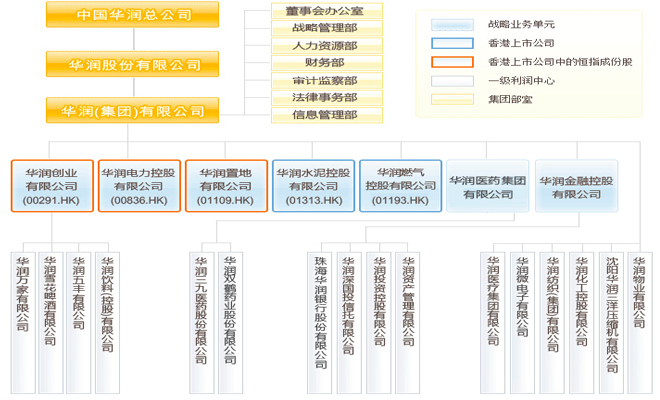Open 华润创业有限公司 (00291.HK) box
660x400 pixels.
click(x=52, y=186)
